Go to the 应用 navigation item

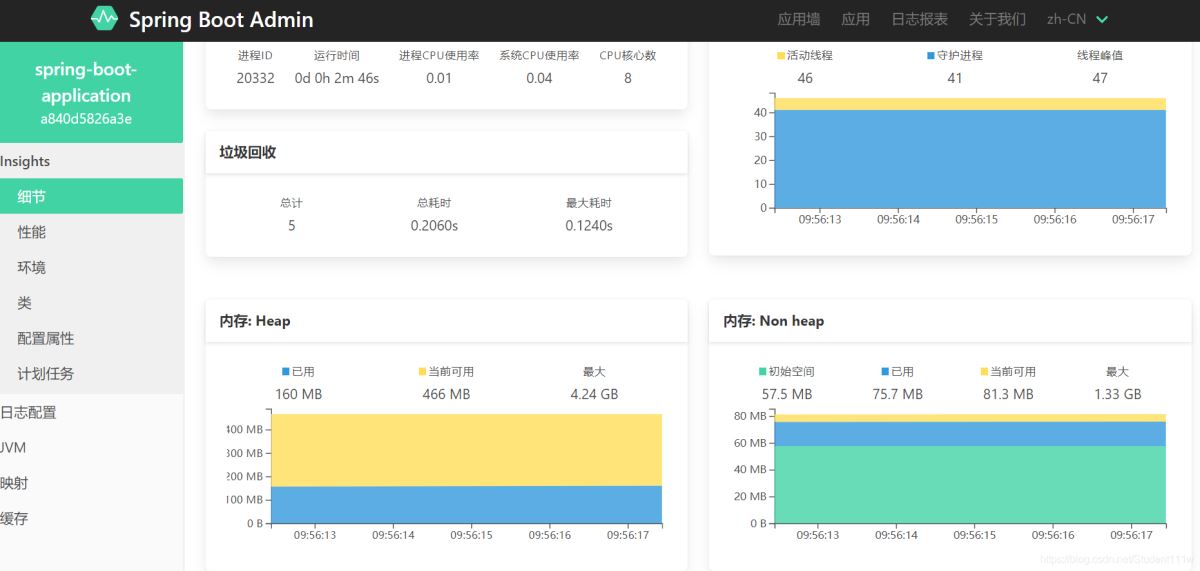pos(855,19)
